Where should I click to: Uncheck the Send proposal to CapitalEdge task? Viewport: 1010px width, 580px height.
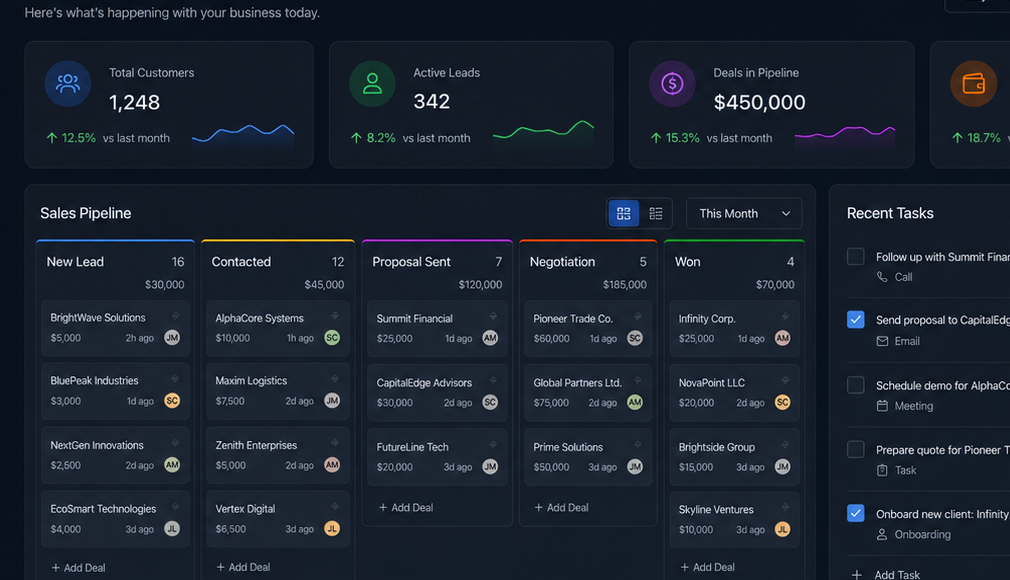(855, 319)
